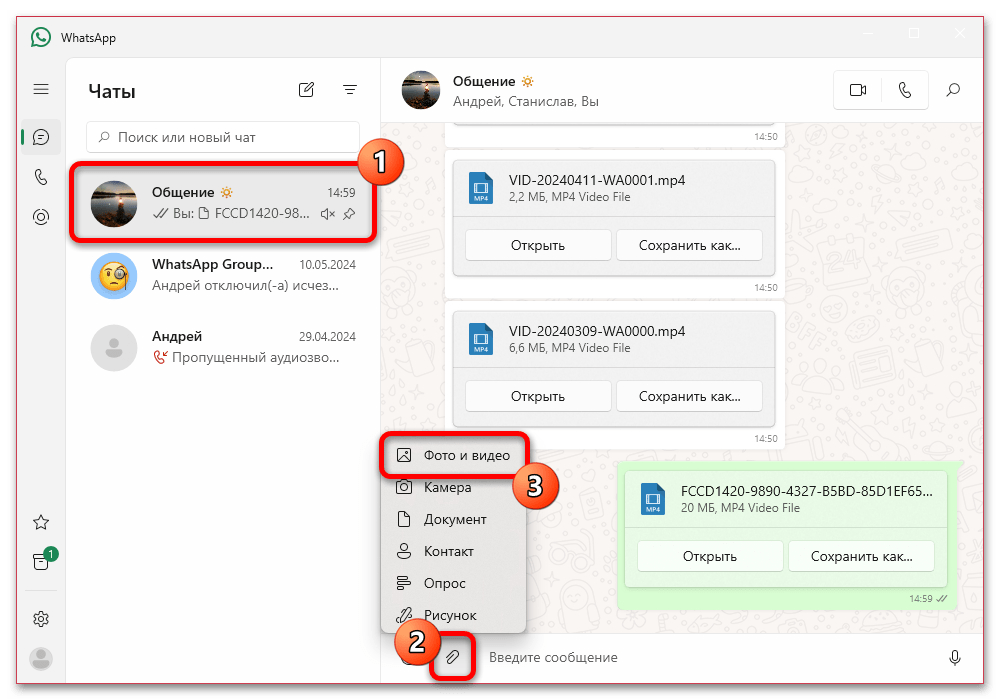Click the file name VID-20240411-WA0001.mp4

point(597,180)
